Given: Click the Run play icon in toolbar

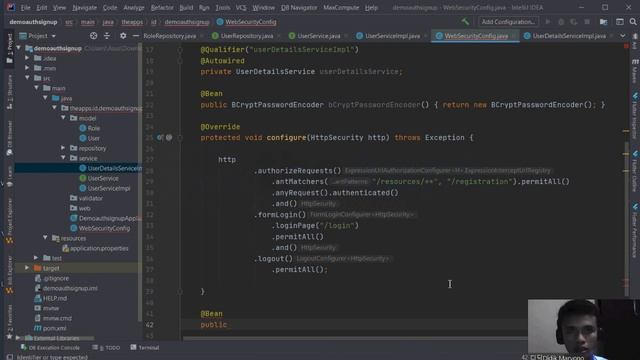Looking at the screenshot, I should coord(548,22).
